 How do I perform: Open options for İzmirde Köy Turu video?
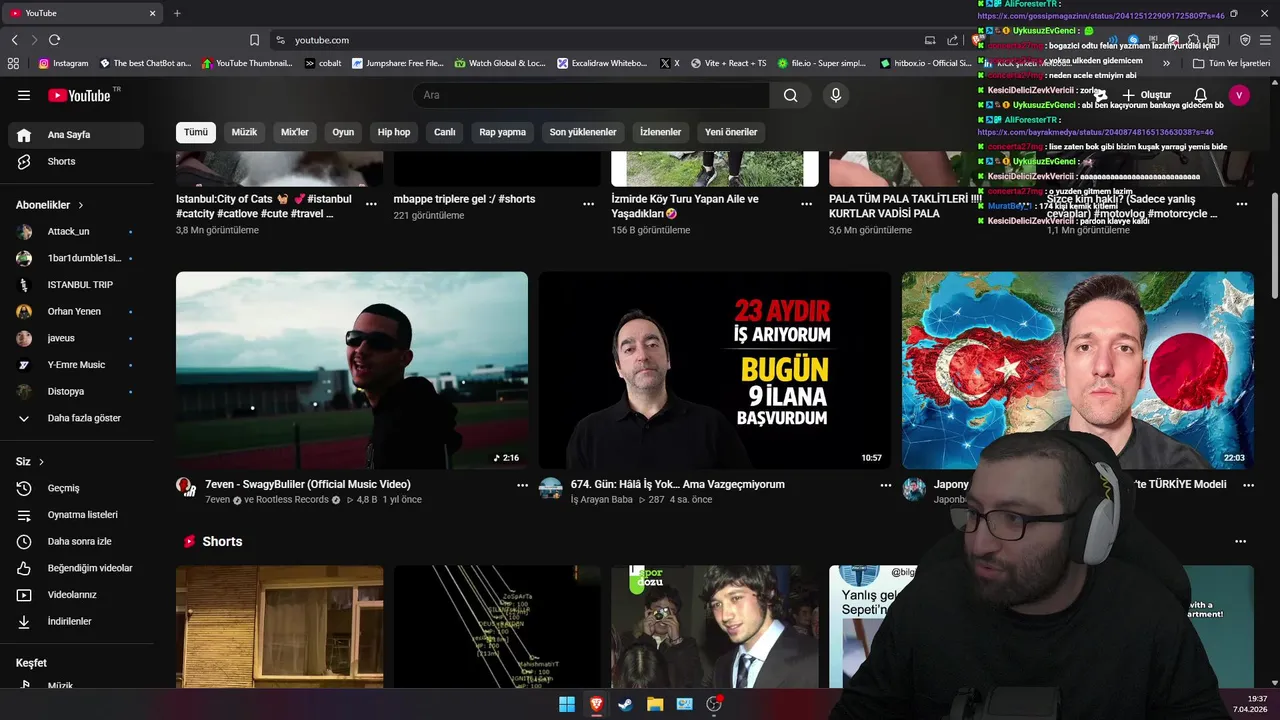tap(807, 203)
